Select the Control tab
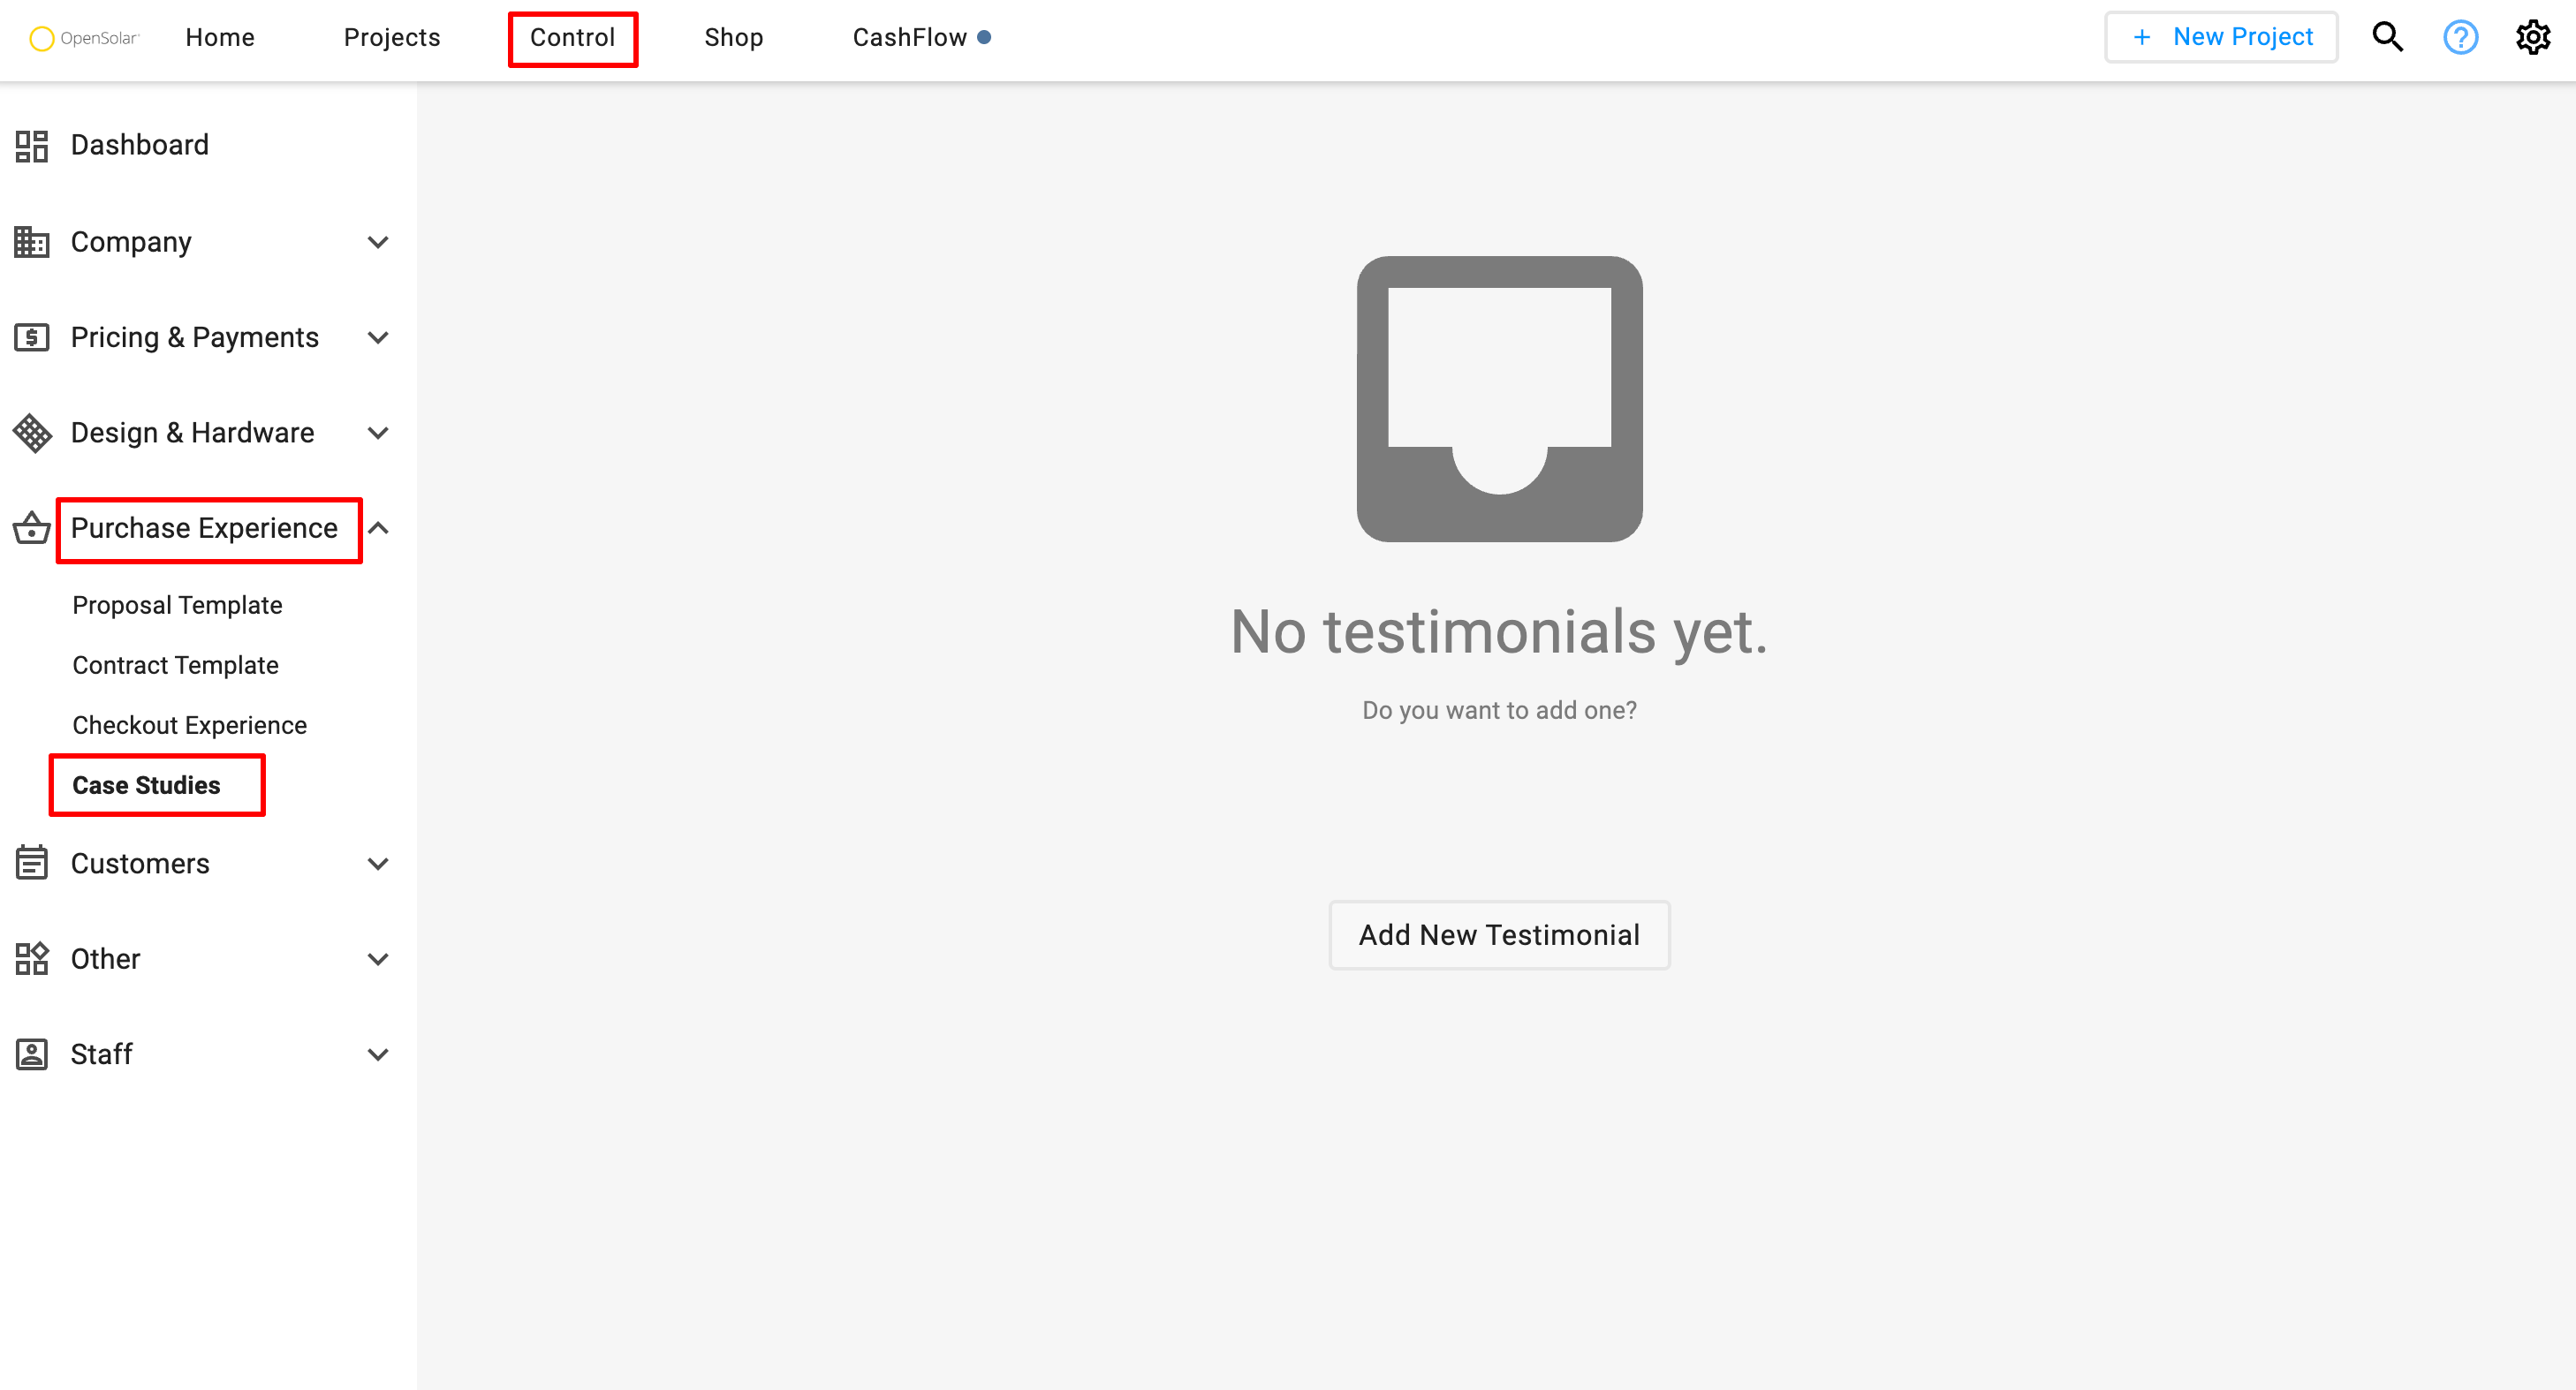The width and height of the screenshot is (2576, 1390). (572, 37)
